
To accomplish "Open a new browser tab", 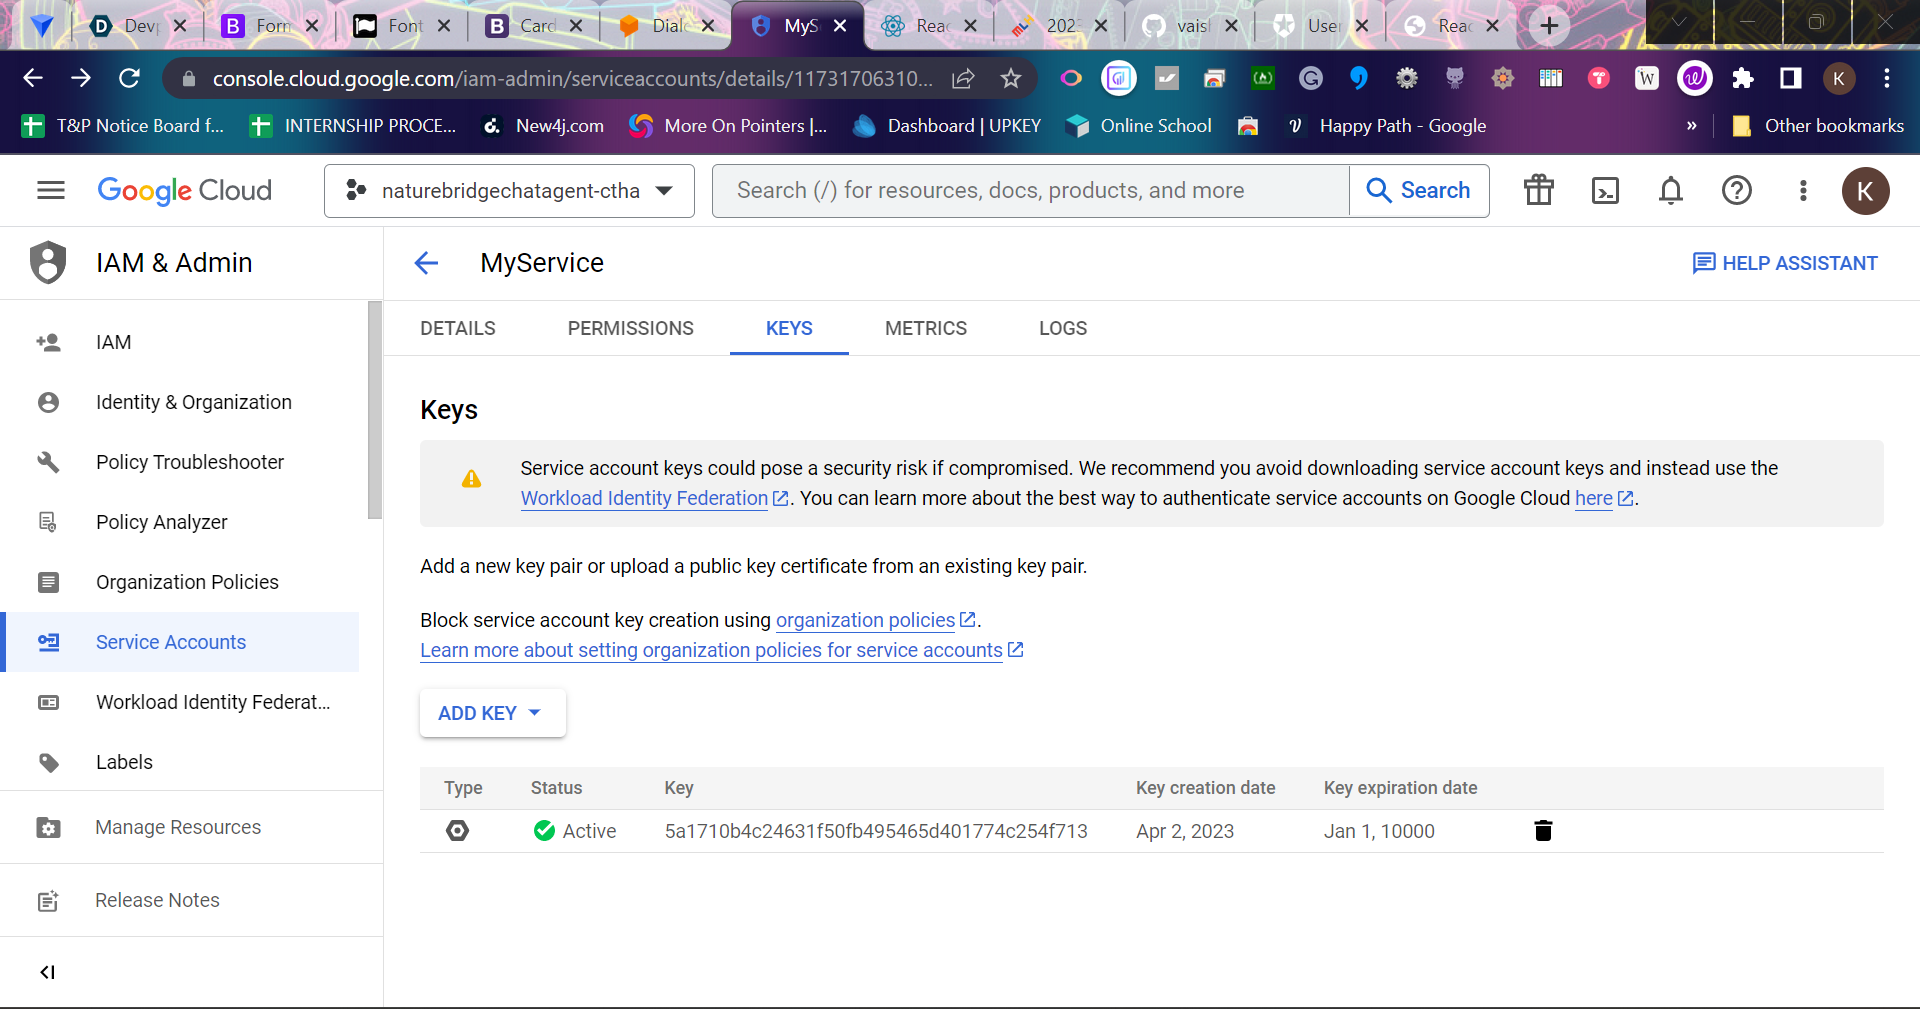I will coord(1549,26).
